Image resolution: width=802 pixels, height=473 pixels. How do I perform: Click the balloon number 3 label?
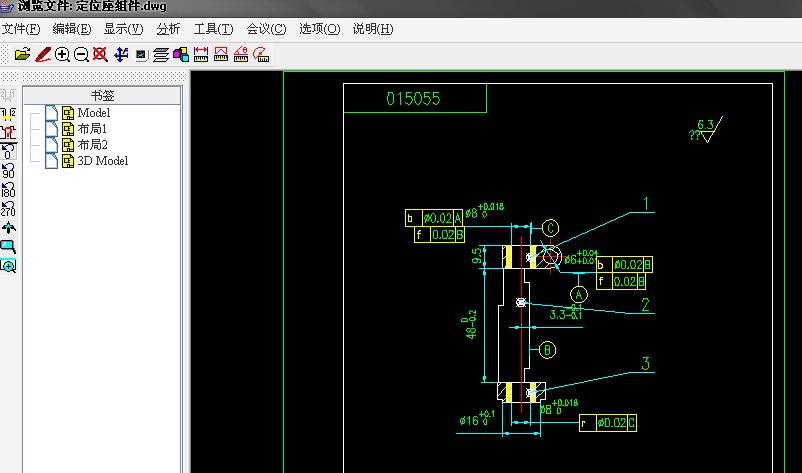pyautogui.click(x=645, y=364)
